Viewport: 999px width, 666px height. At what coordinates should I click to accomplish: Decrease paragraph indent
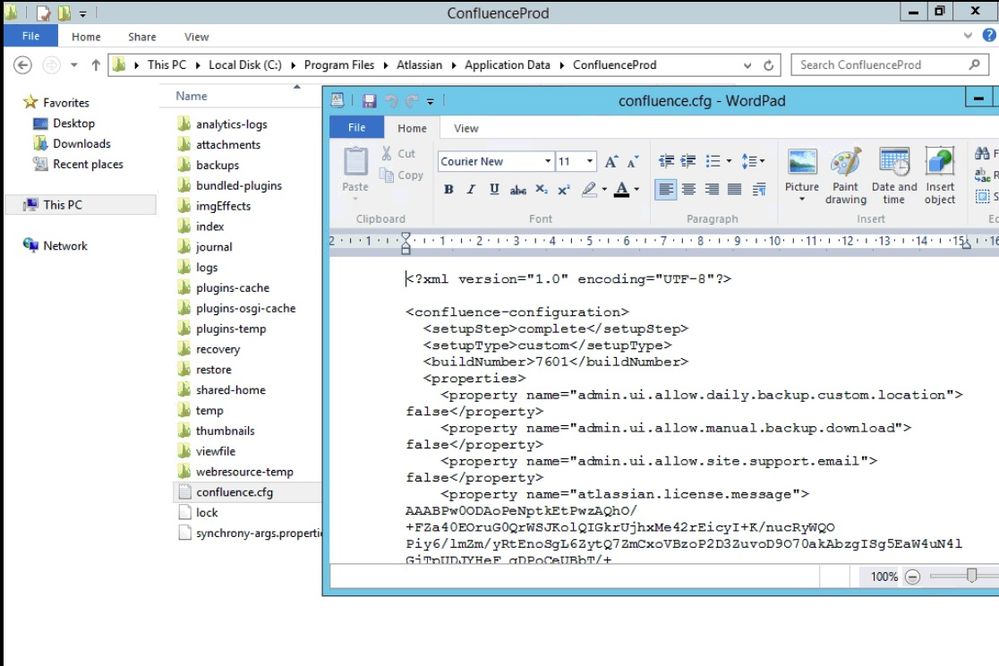(666, 161)
